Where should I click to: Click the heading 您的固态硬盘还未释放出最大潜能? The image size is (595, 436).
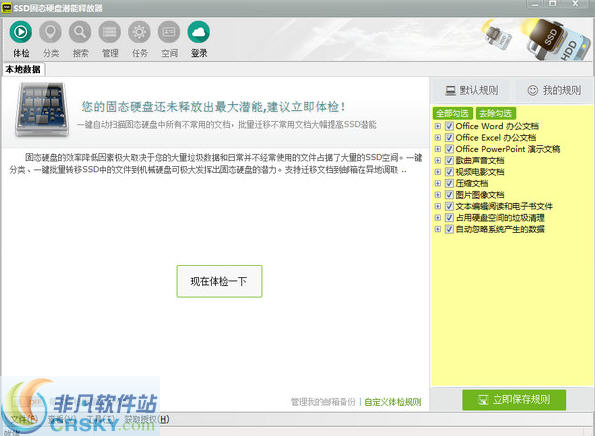tap(213, 107)
